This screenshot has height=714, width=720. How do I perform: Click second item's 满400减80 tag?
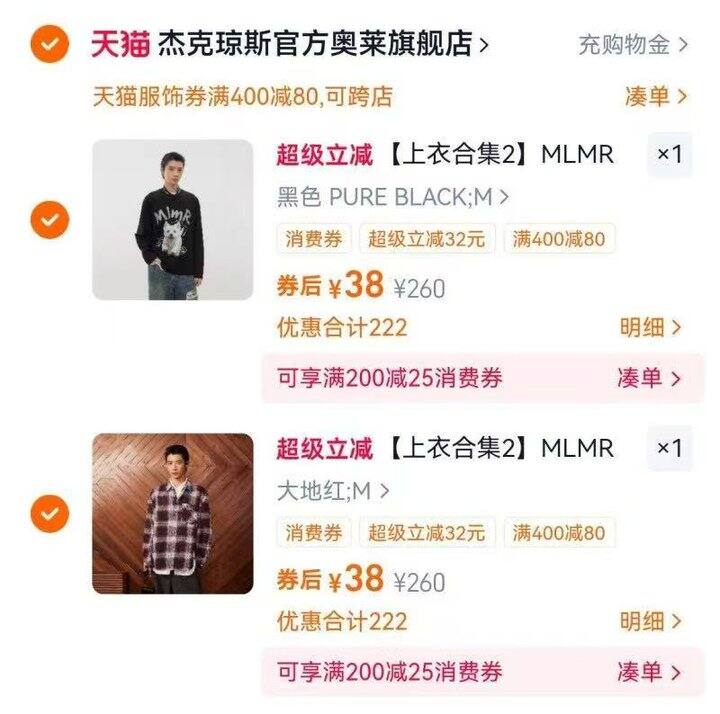pos(559,532)
